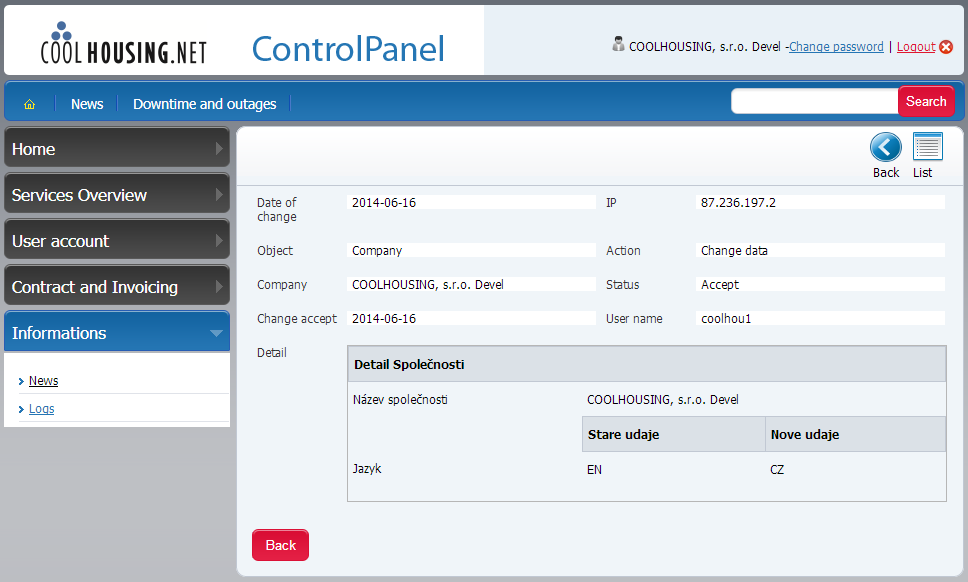Click the red Back button at bottom
Viewport: 968px width, 582px height.
coord(280,545)
